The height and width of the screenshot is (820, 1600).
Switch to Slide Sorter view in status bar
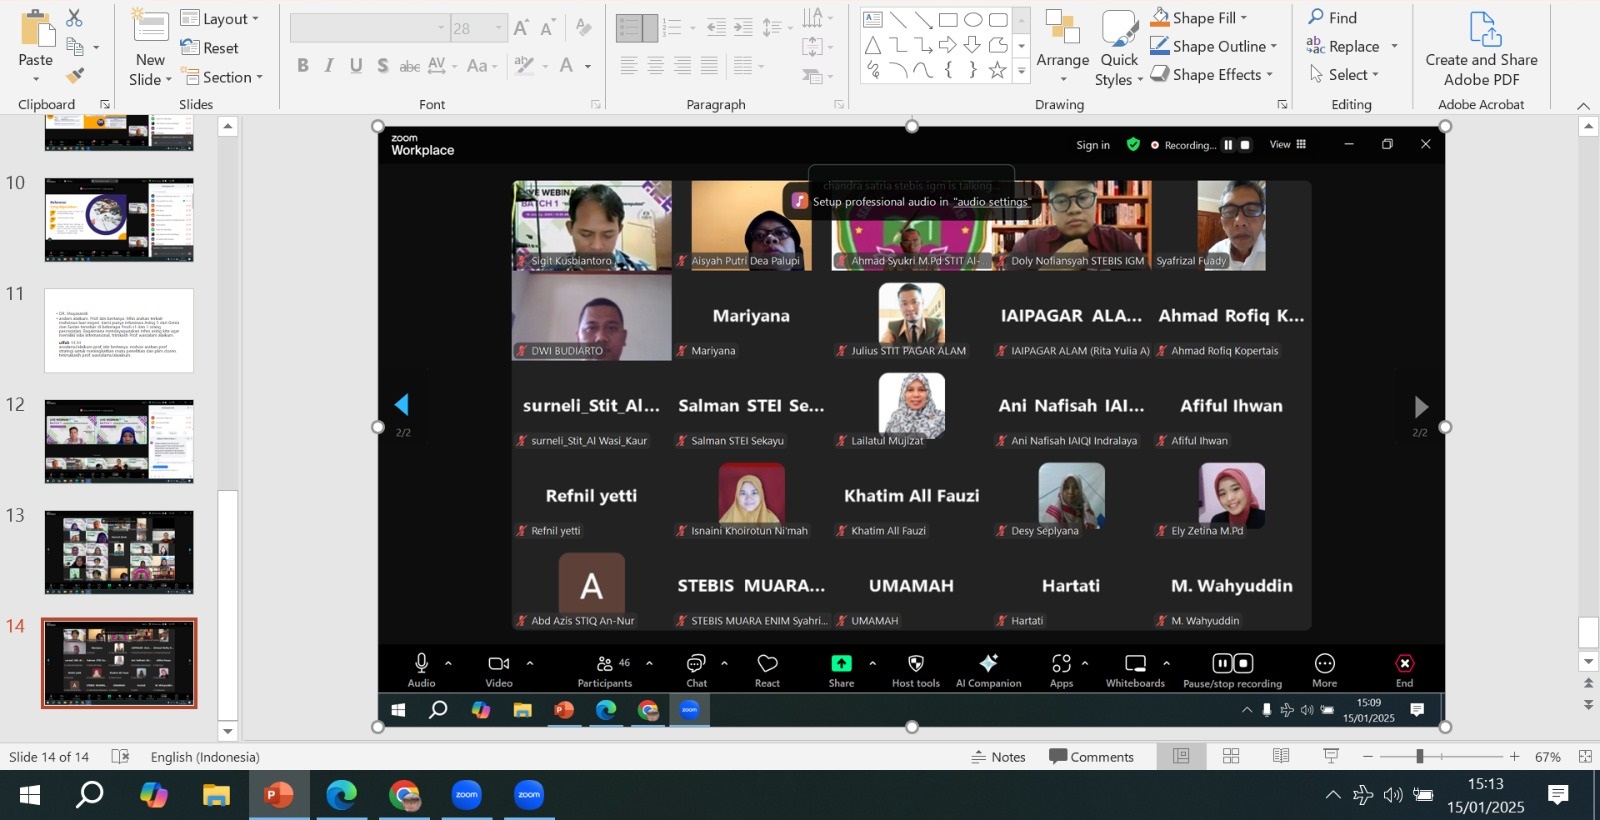coord(1231,757)
